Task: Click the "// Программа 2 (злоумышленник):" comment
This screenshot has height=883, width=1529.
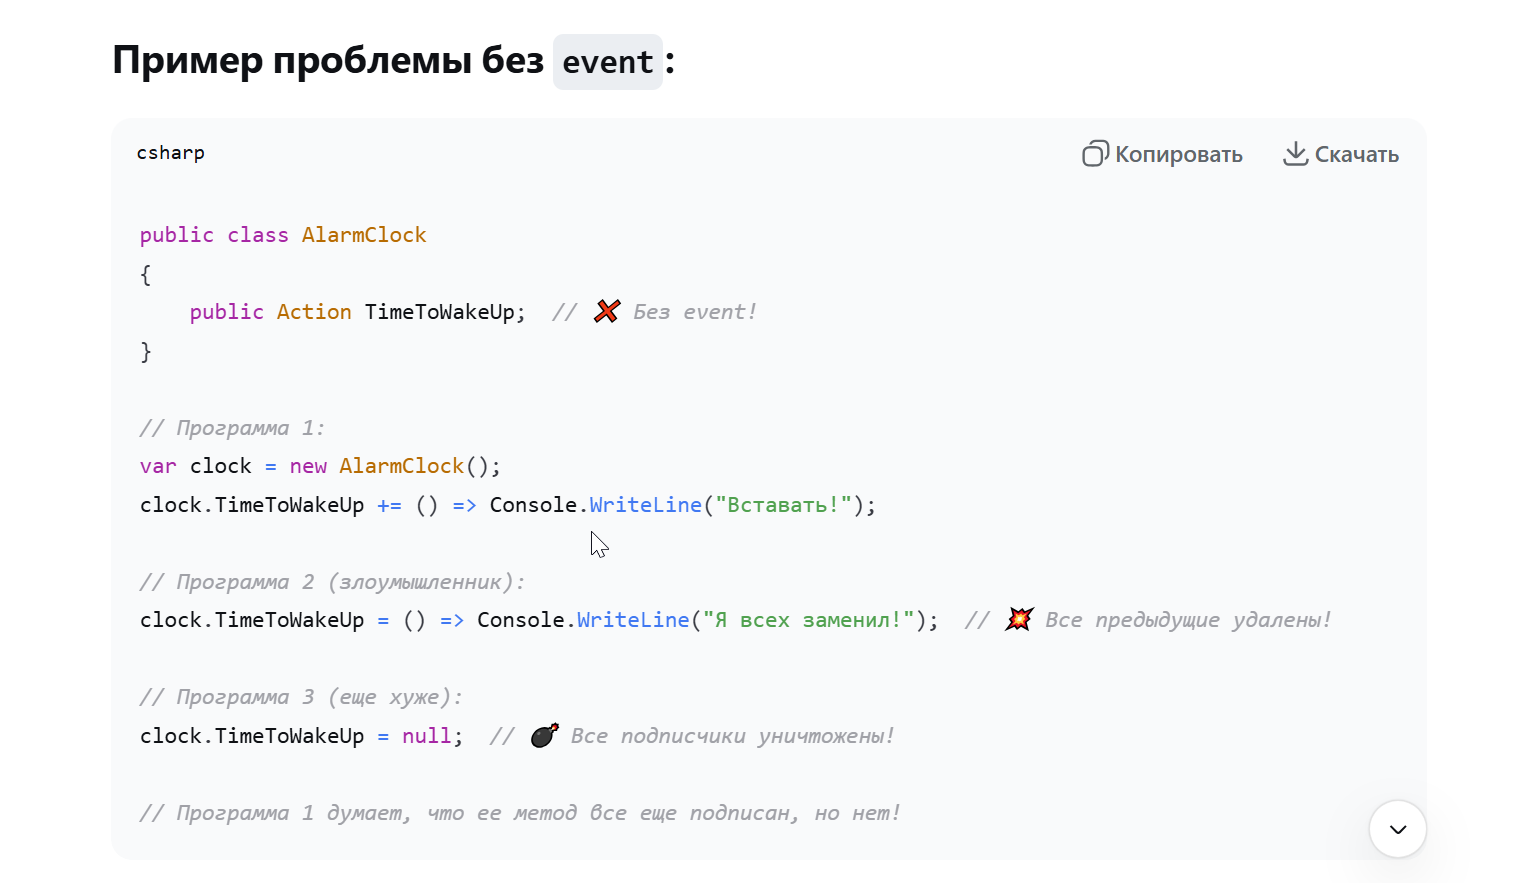Action: click(x=332, y=582)
